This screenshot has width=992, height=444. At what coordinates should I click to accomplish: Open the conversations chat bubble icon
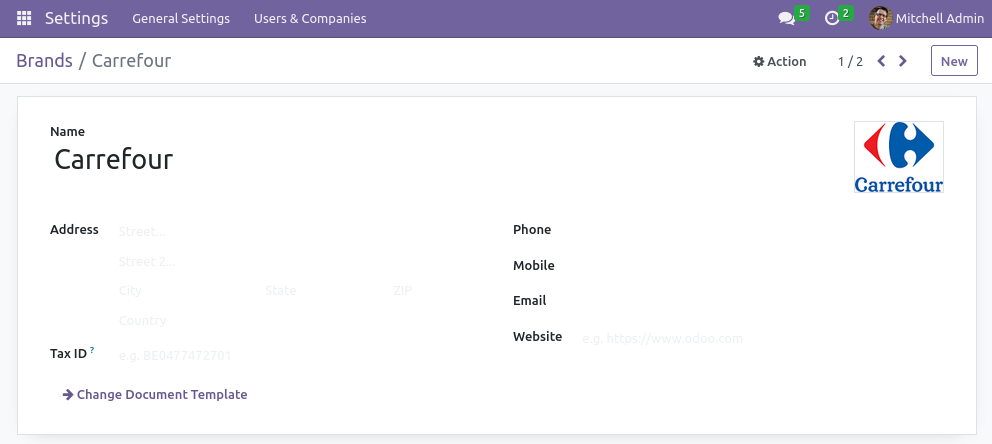[787, 18]
